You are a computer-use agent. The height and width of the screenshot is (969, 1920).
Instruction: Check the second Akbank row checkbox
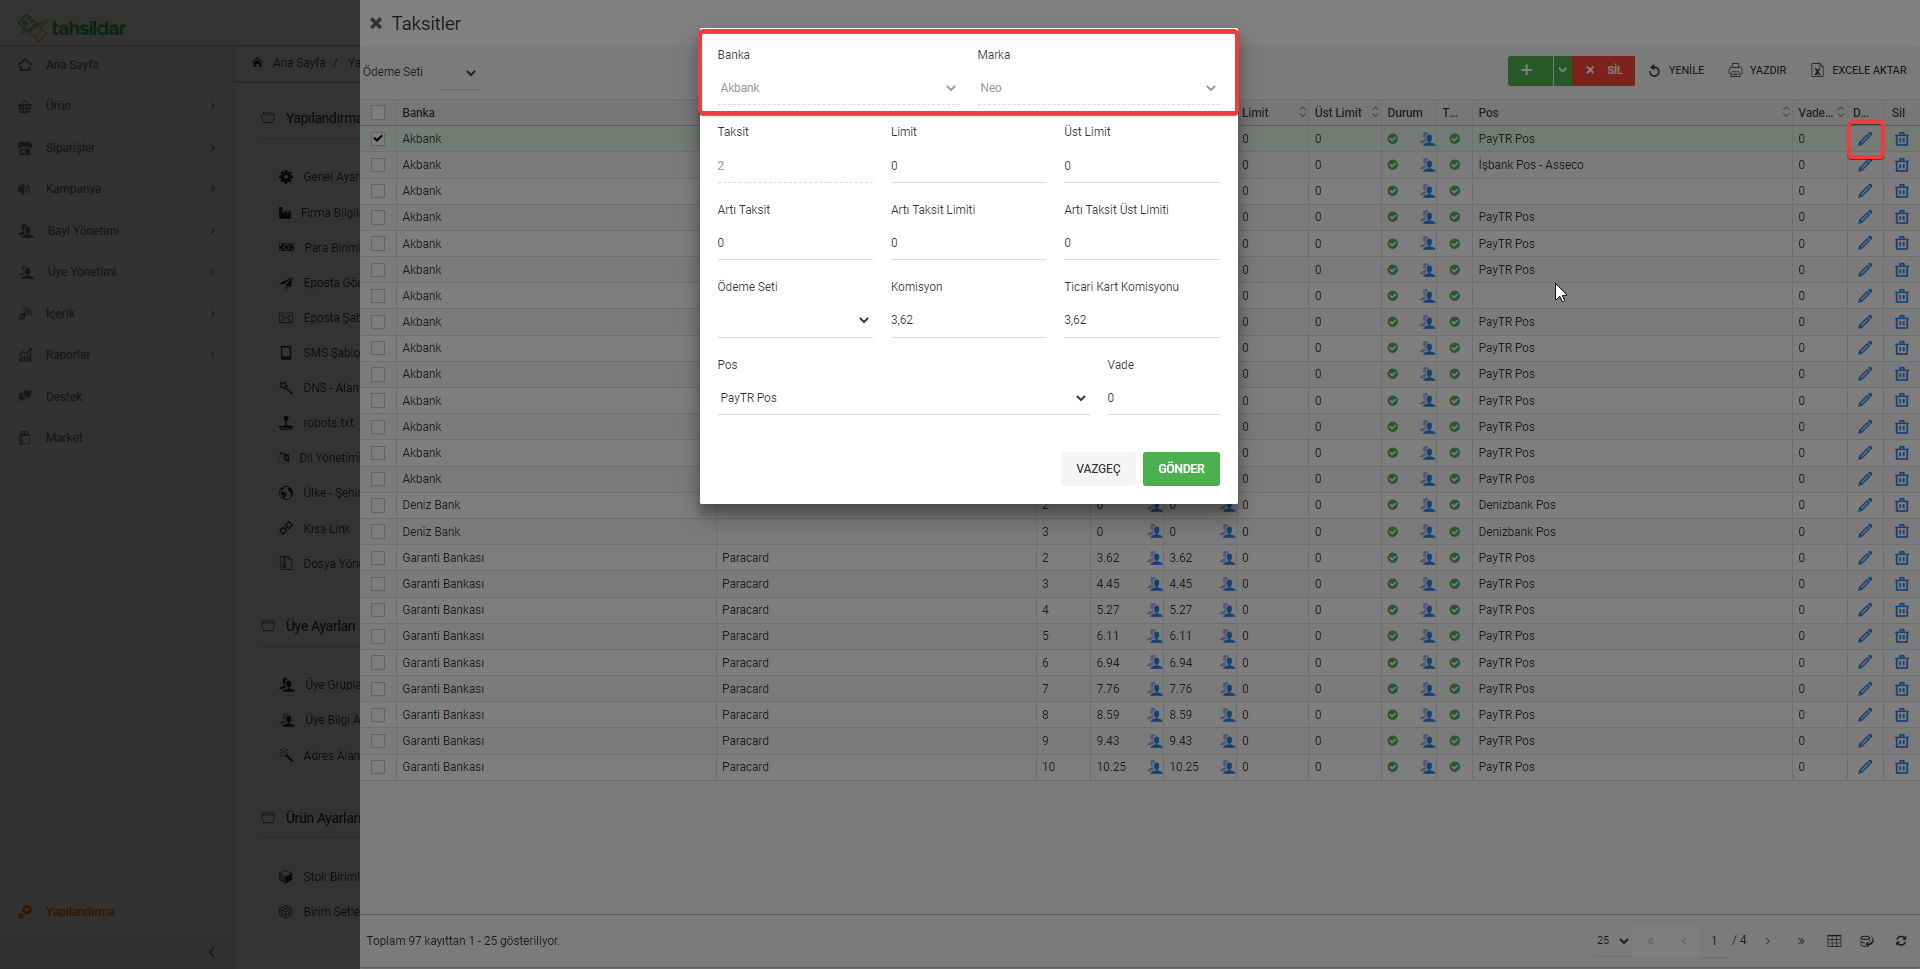(378, 165)
